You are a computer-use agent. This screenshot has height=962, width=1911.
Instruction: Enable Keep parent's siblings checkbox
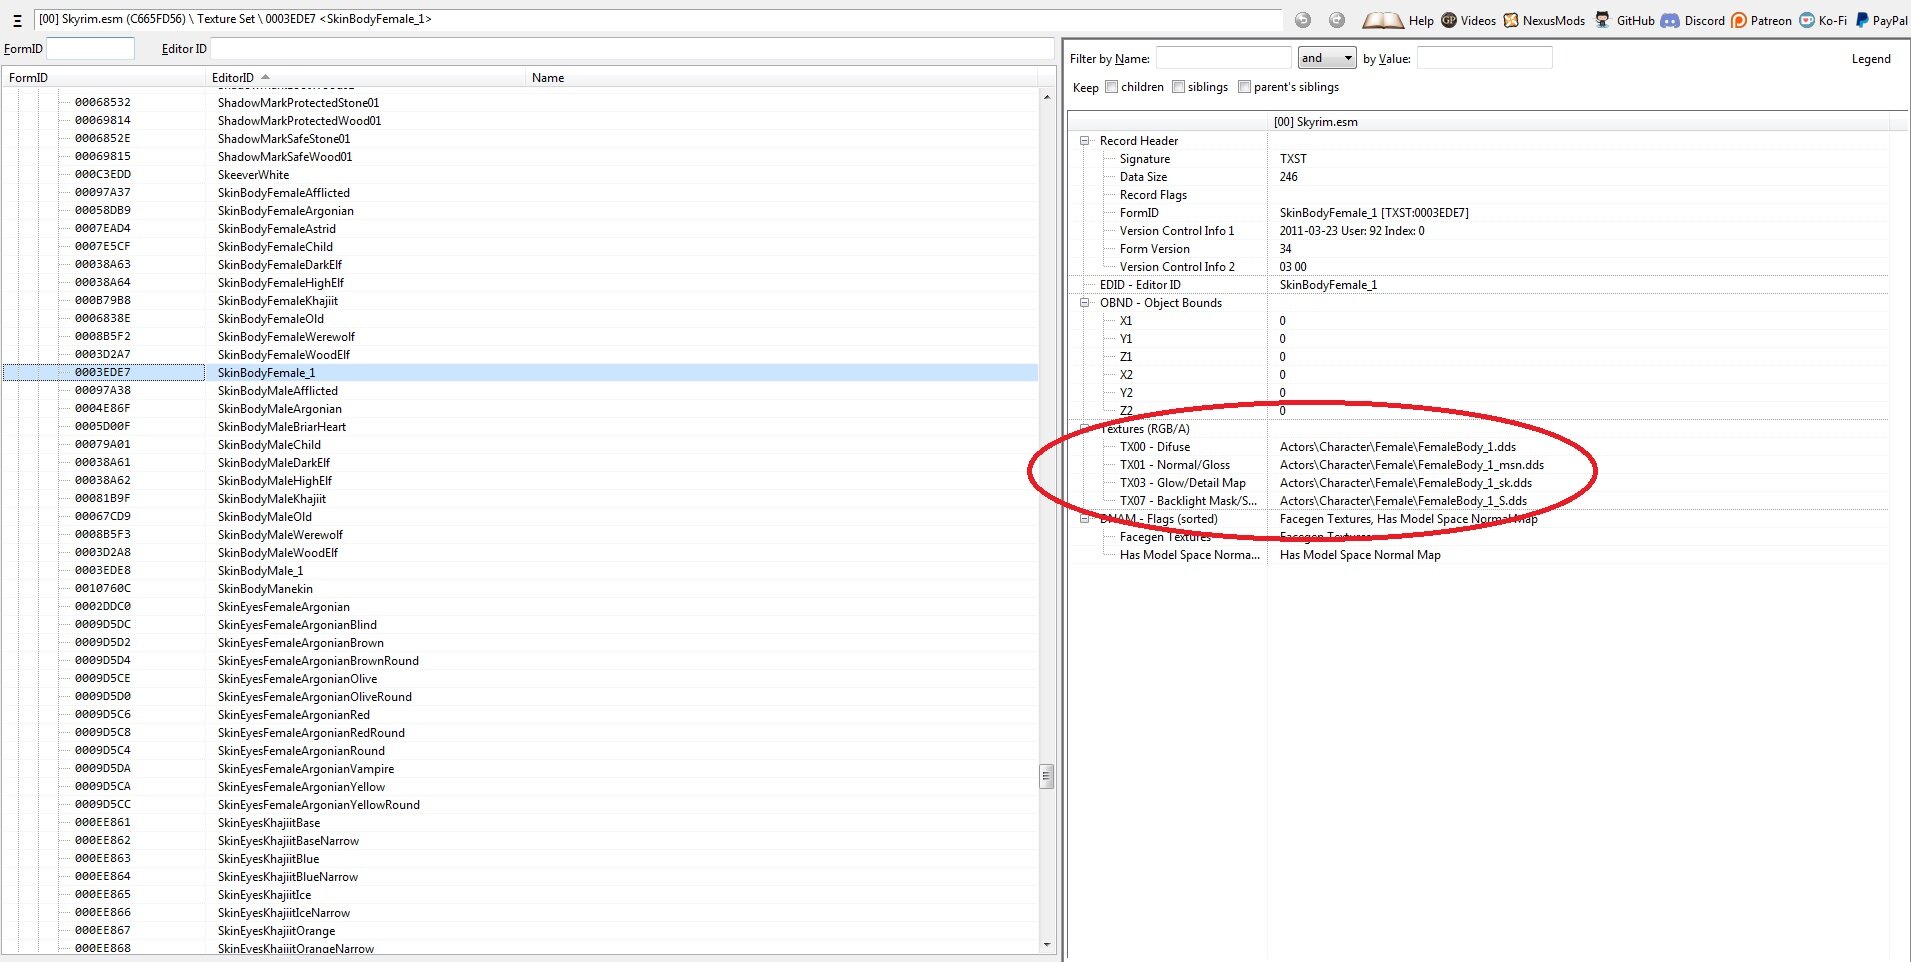click(x=1244, y=87)
